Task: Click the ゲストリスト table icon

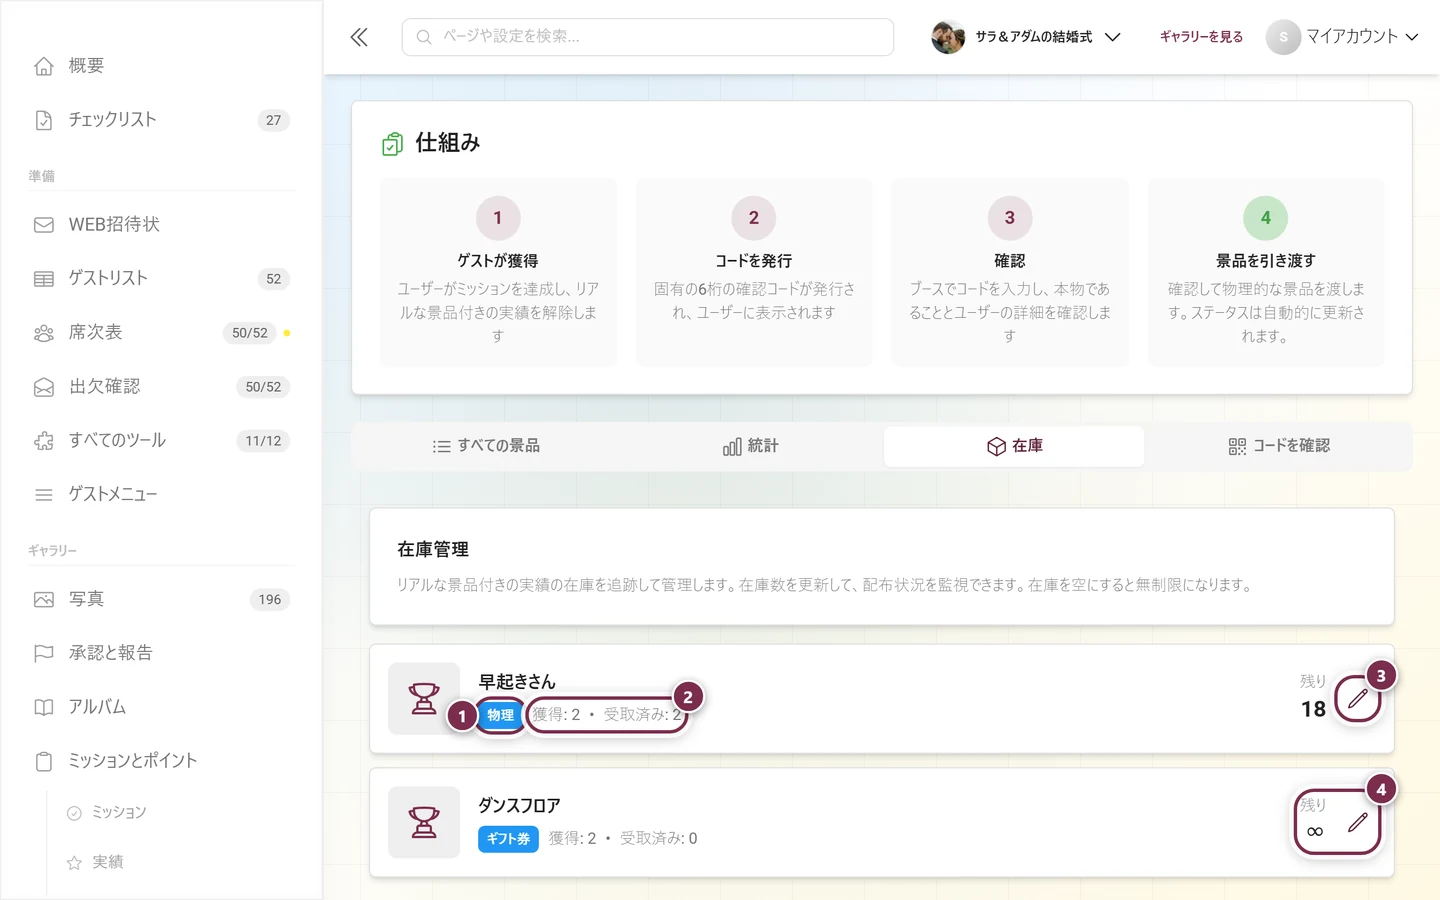Action: (44, 279)
